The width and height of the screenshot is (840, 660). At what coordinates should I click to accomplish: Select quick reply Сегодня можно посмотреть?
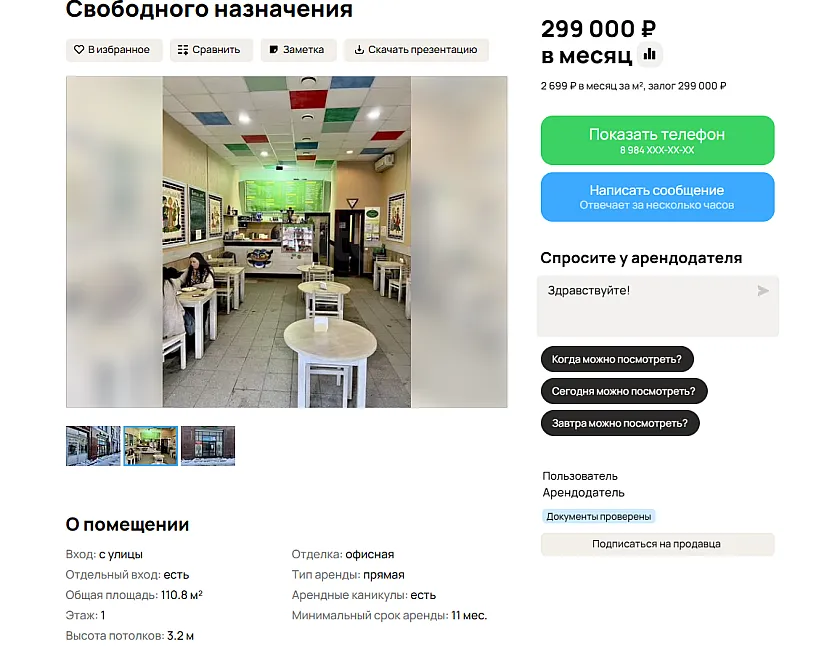pyautogui.click(x=624, y=391)
